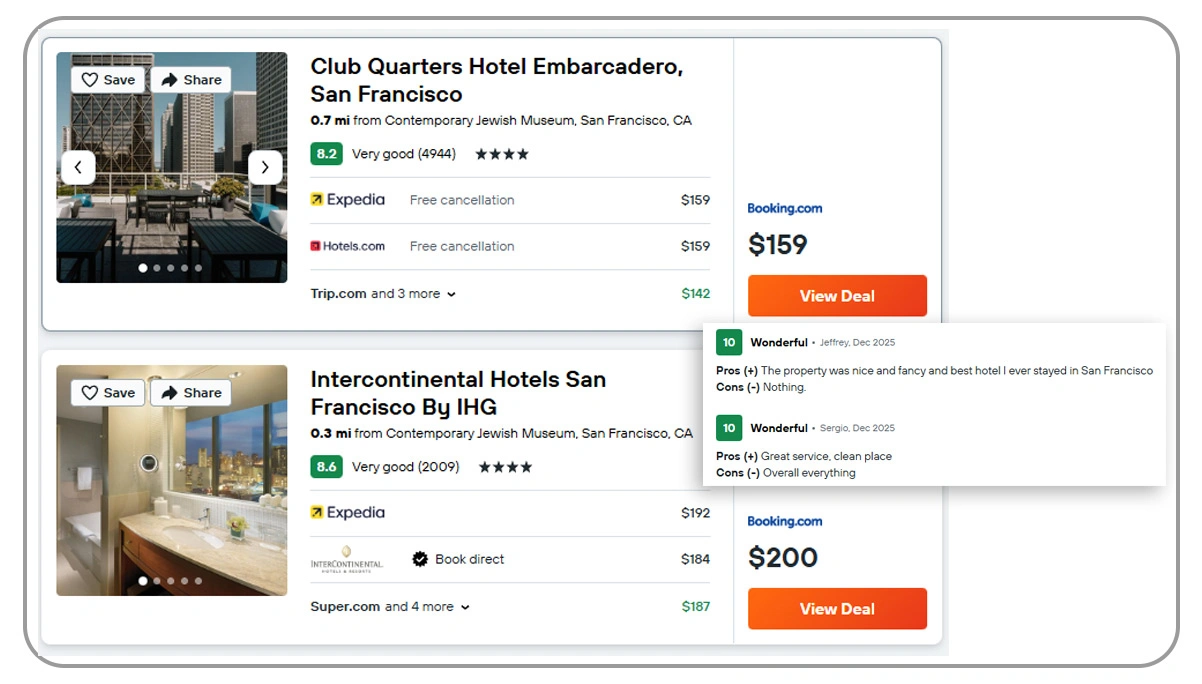Open Intercontinental Hotels San Francisco title

pyautogui.click(x=458, y=393)
